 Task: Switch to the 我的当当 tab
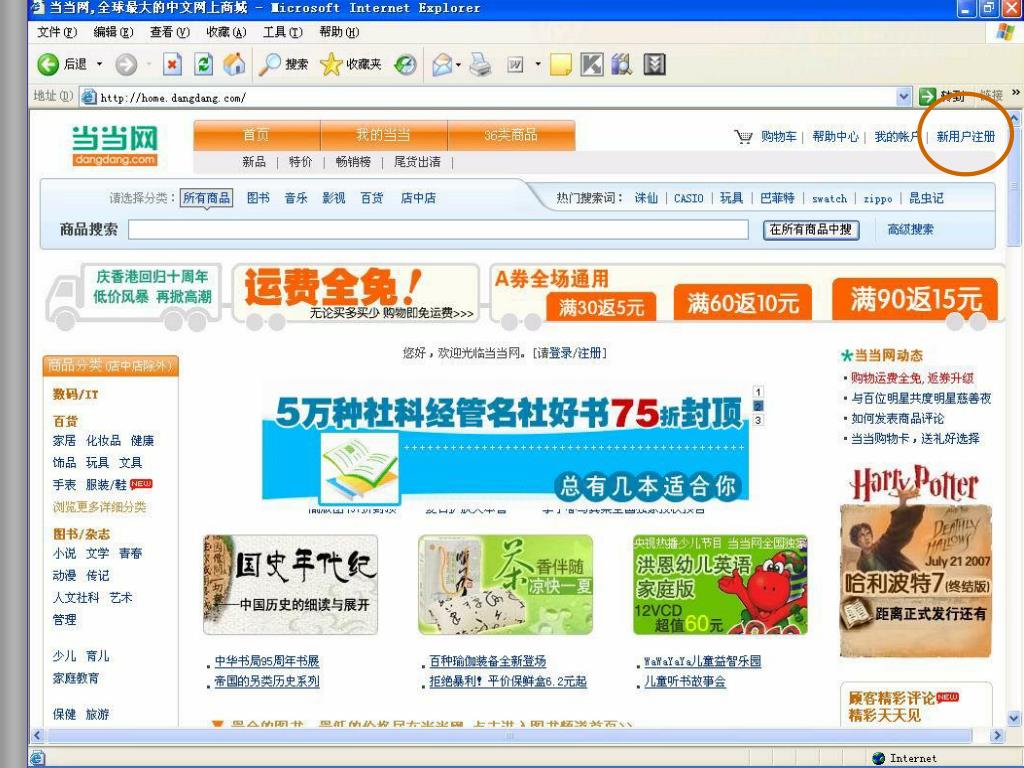[x=383, y=135]
